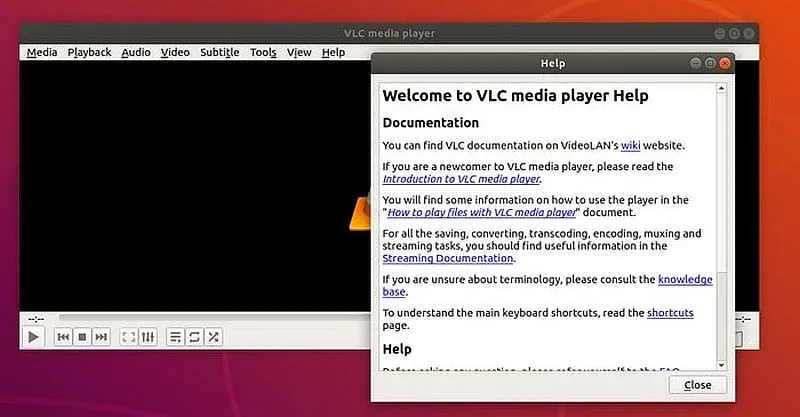Close the Help dialog with the orange X
Viewport: 800px width, 417px height.
point(724,63)
